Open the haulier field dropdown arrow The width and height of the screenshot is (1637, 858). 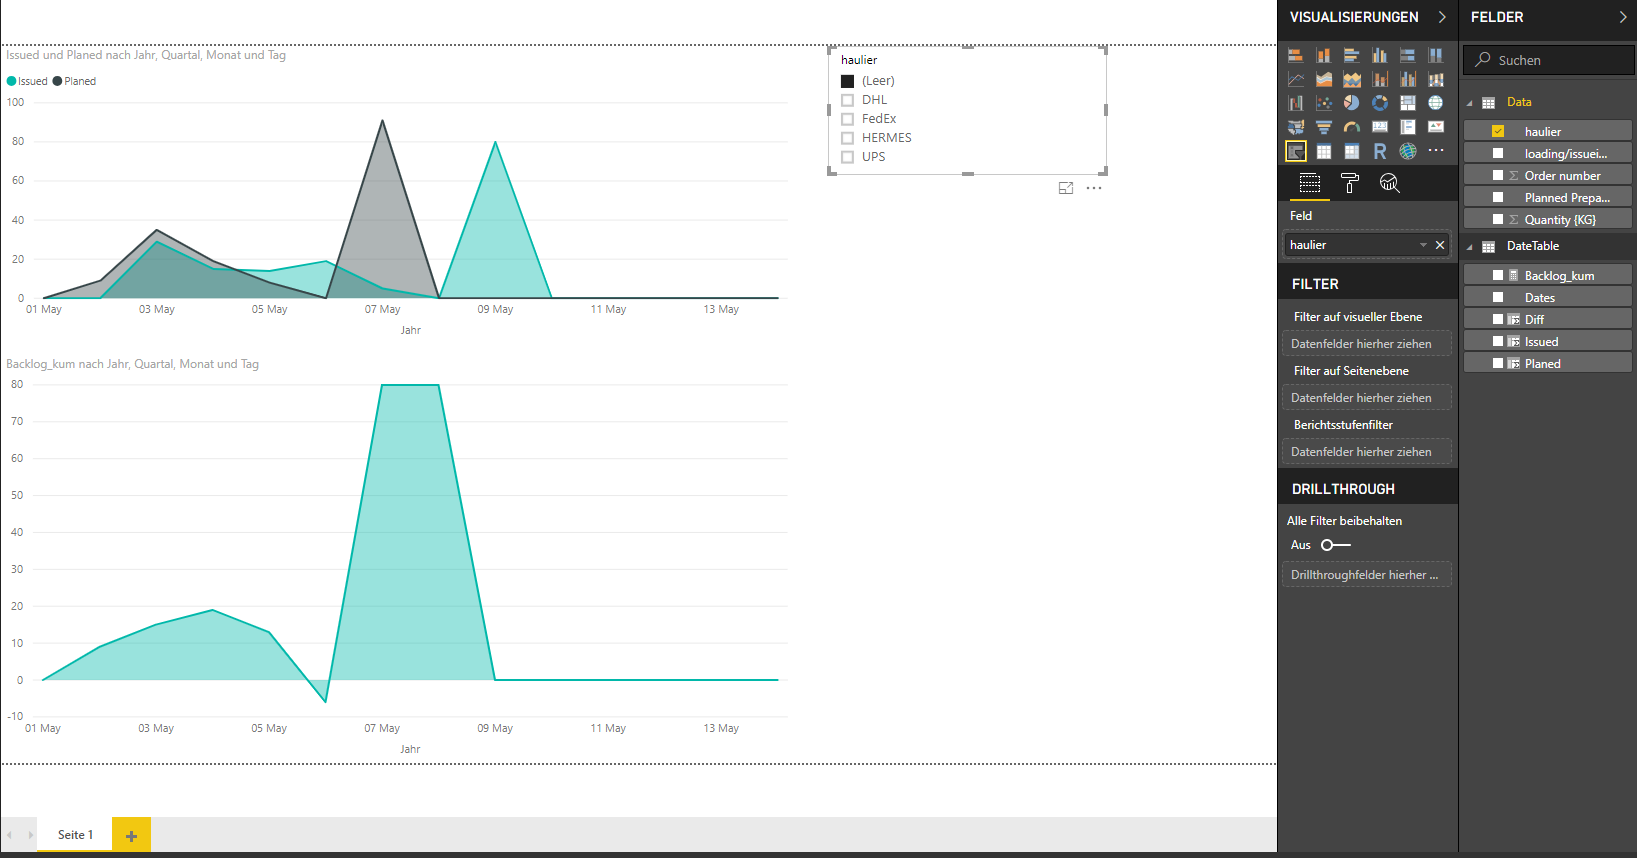(x=1423, y=245)
